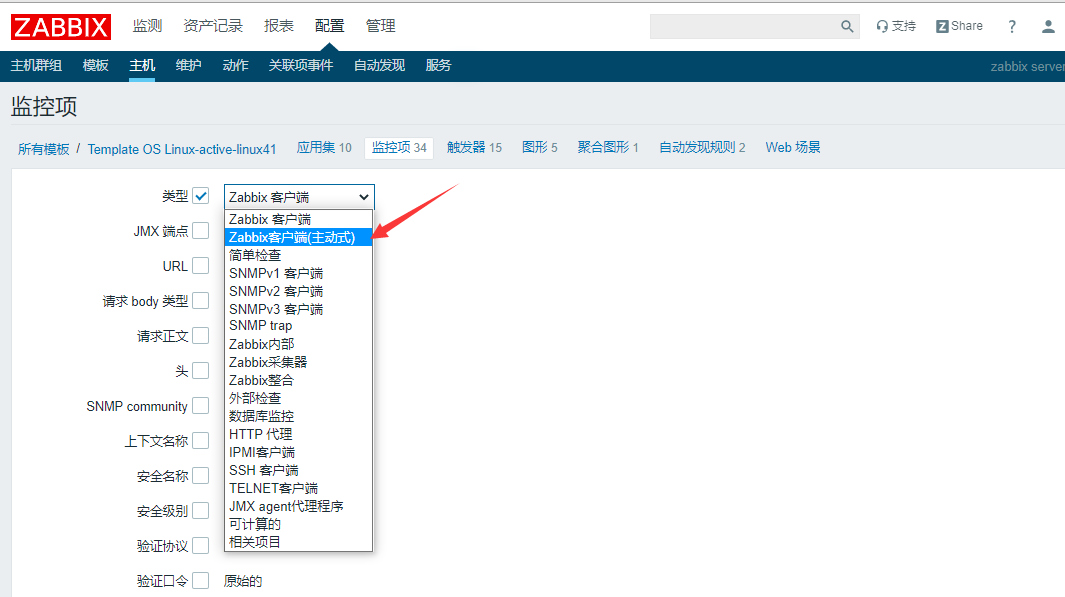Select SNMP trap option
This screenshot has width=1065, height=597.
[298, 326]
